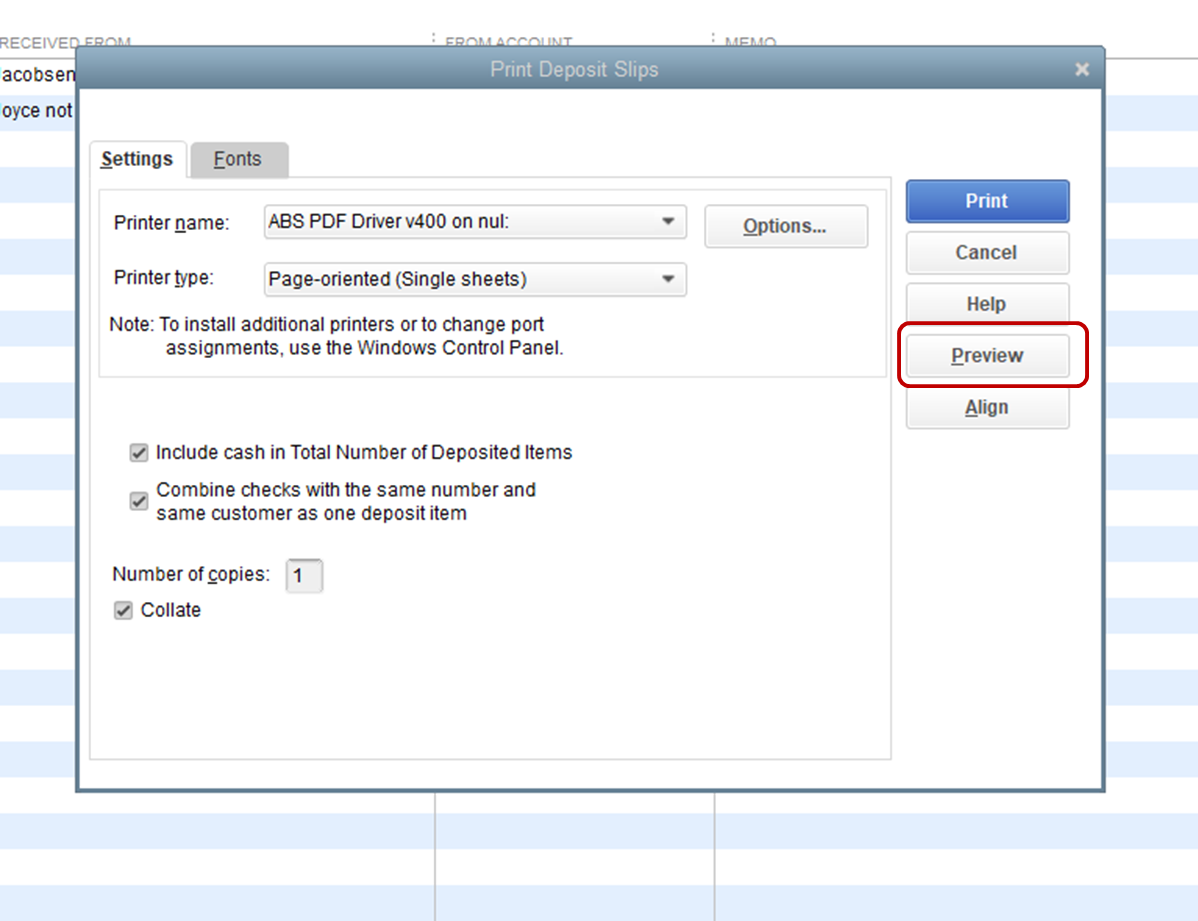Uncheck Include cash in Total Number checkbox
1198x921 pixels.
tap(139, 453)
